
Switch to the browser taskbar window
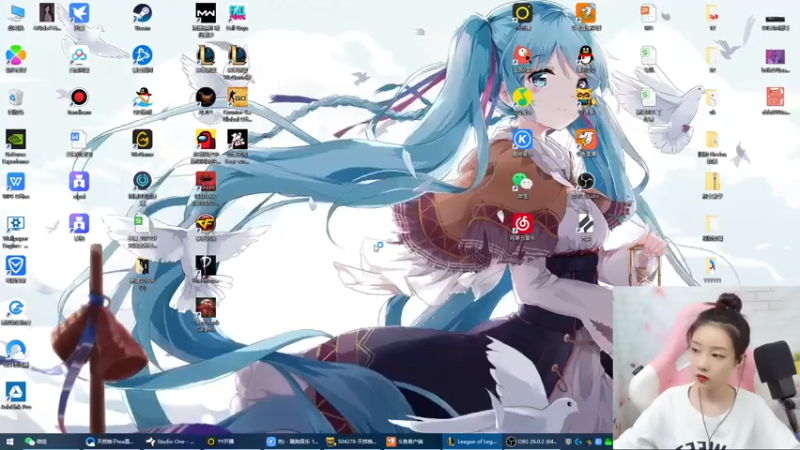point(112,442)
